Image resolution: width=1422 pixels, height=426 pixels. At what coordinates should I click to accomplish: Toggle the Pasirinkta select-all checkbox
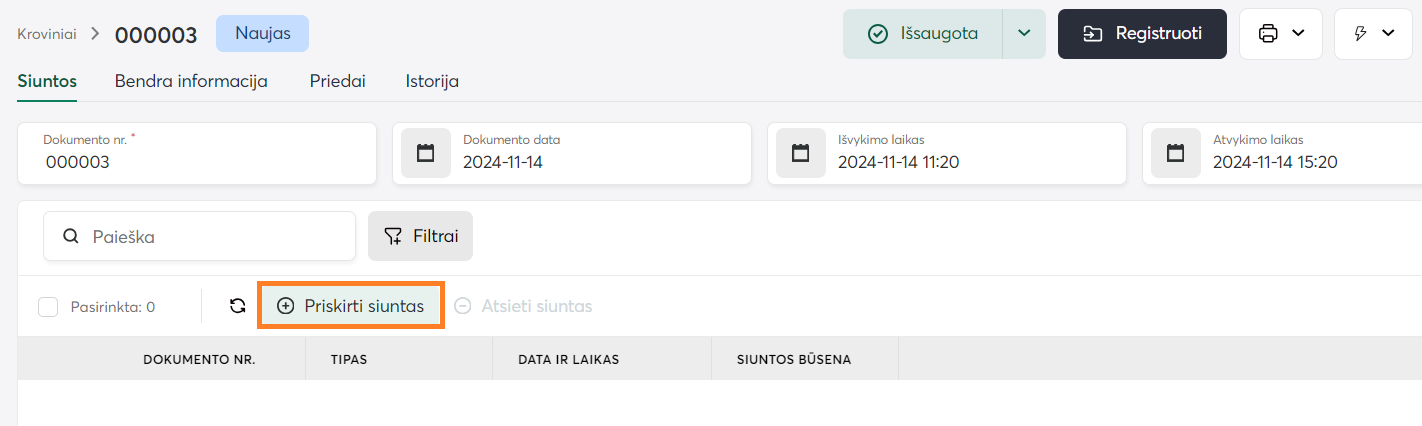[48, 307]
